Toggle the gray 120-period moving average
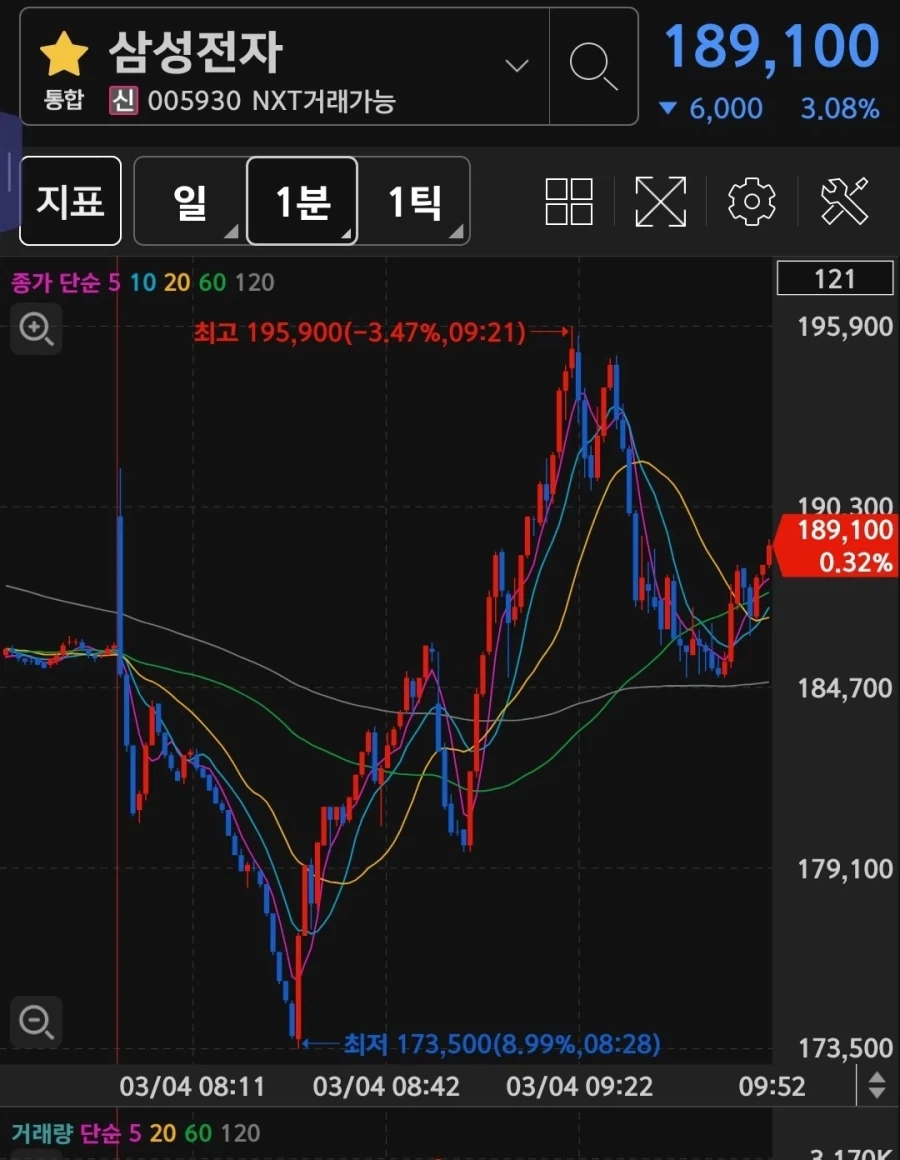 click(x=255, y=283)
